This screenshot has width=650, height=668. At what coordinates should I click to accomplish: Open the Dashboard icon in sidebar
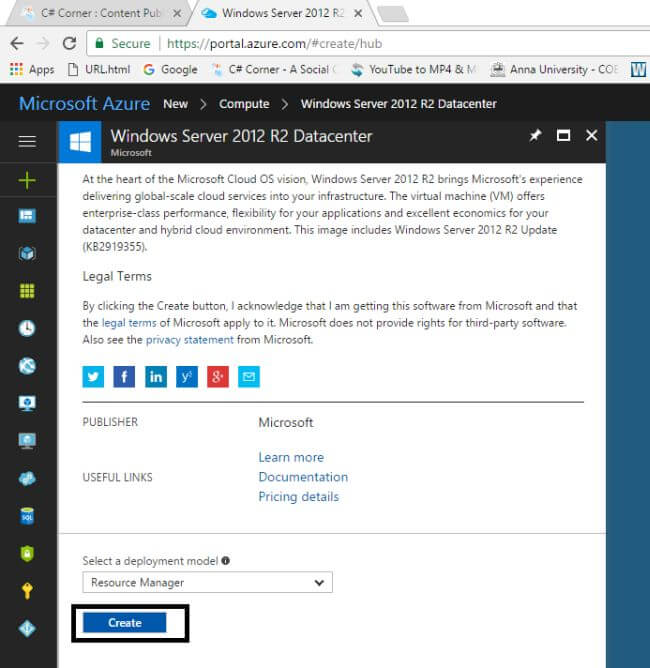pyautogui.click(x=27, y=216)
